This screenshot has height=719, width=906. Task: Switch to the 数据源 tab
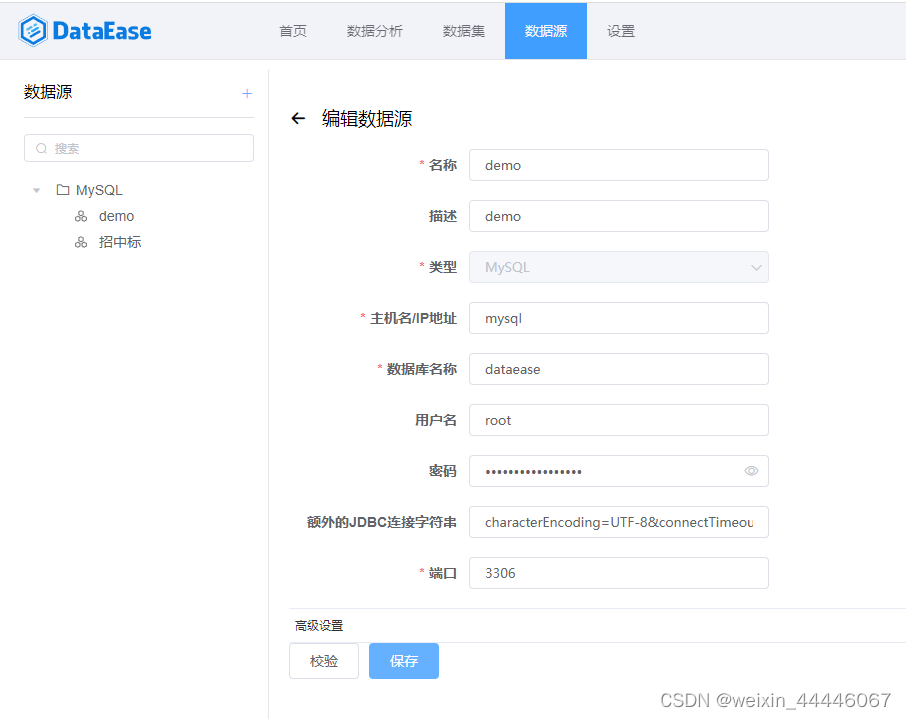pos(546,31)
